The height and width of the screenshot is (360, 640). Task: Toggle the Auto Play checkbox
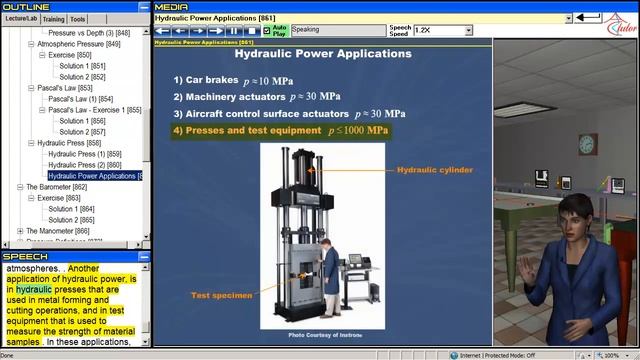tap(267, 31)
